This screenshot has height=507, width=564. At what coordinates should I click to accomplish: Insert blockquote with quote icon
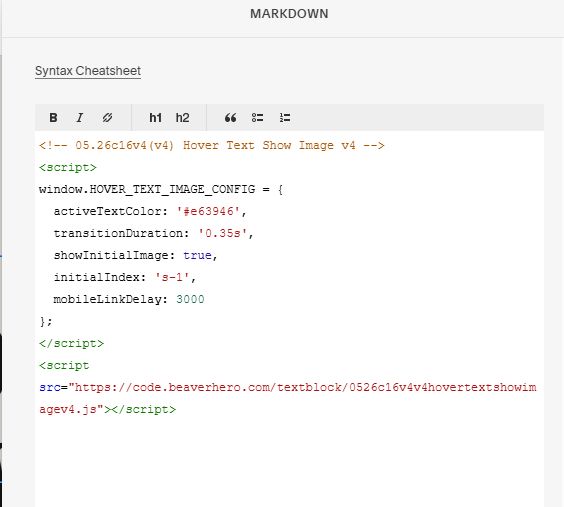[x=231, y=118]
